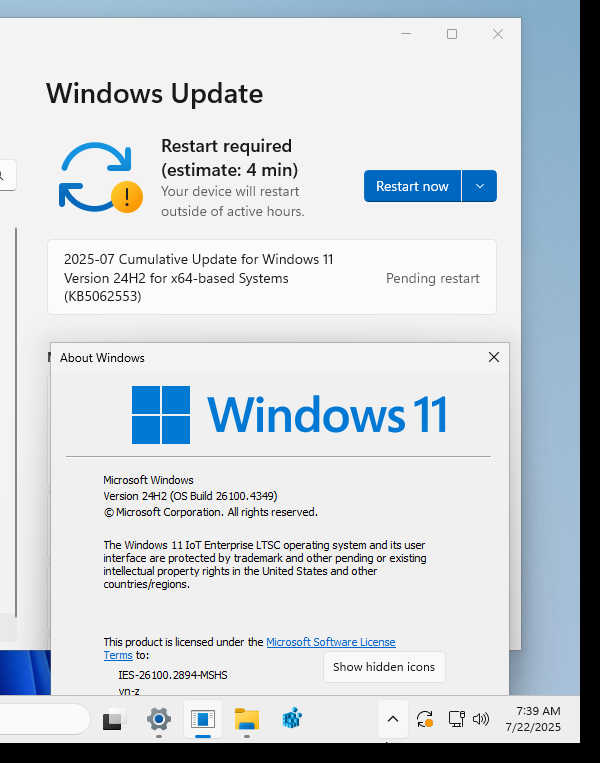Open File Explorer from the taskbar
Viewport: 600px width, 763px height.
247,719
